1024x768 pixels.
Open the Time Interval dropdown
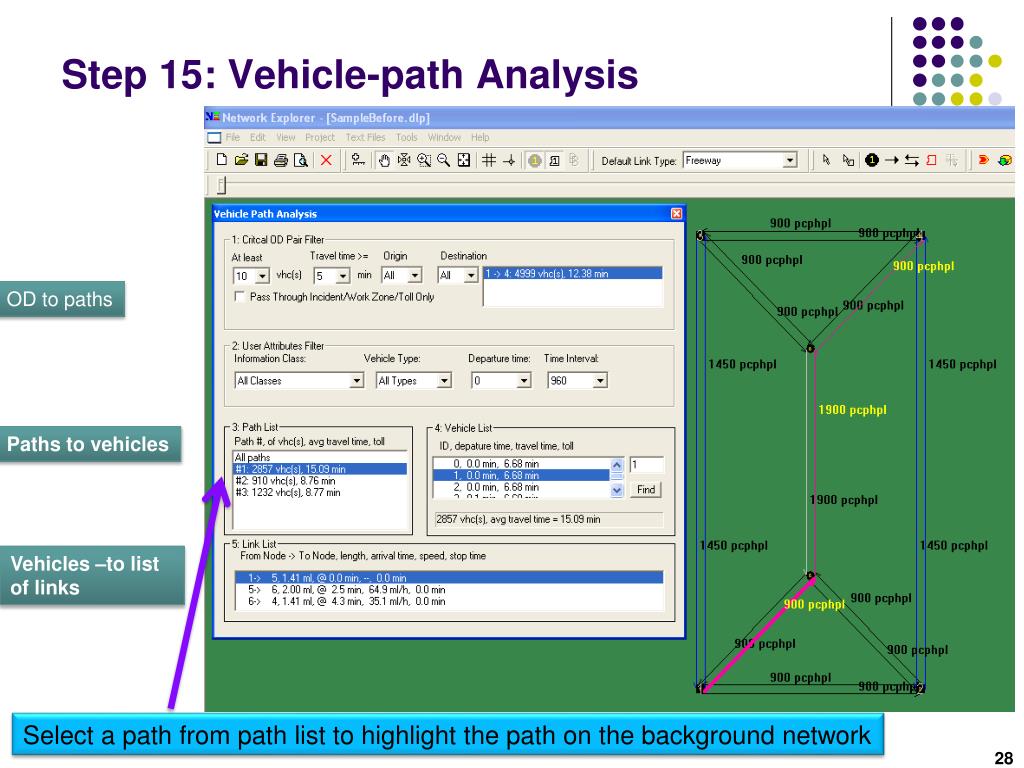600,381
